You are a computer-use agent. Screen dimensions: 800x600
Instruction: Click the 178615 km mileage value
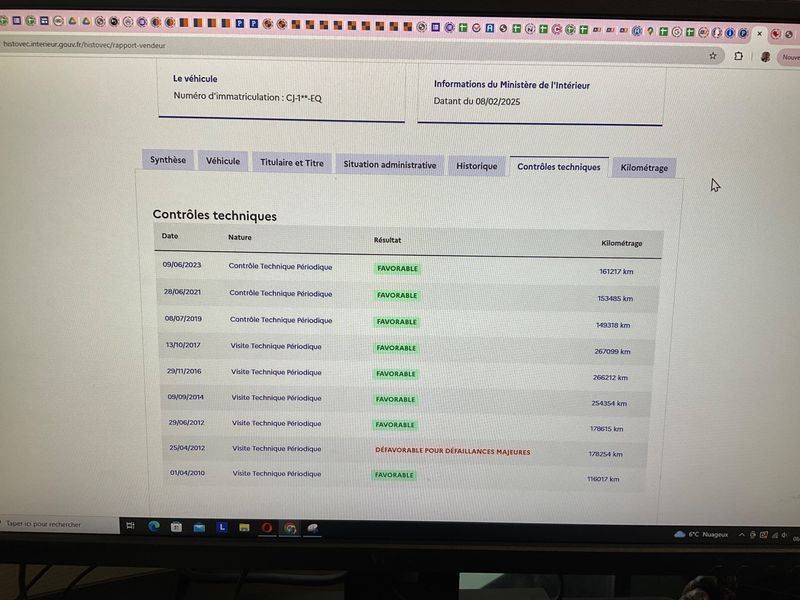click(x=607, y=429)
